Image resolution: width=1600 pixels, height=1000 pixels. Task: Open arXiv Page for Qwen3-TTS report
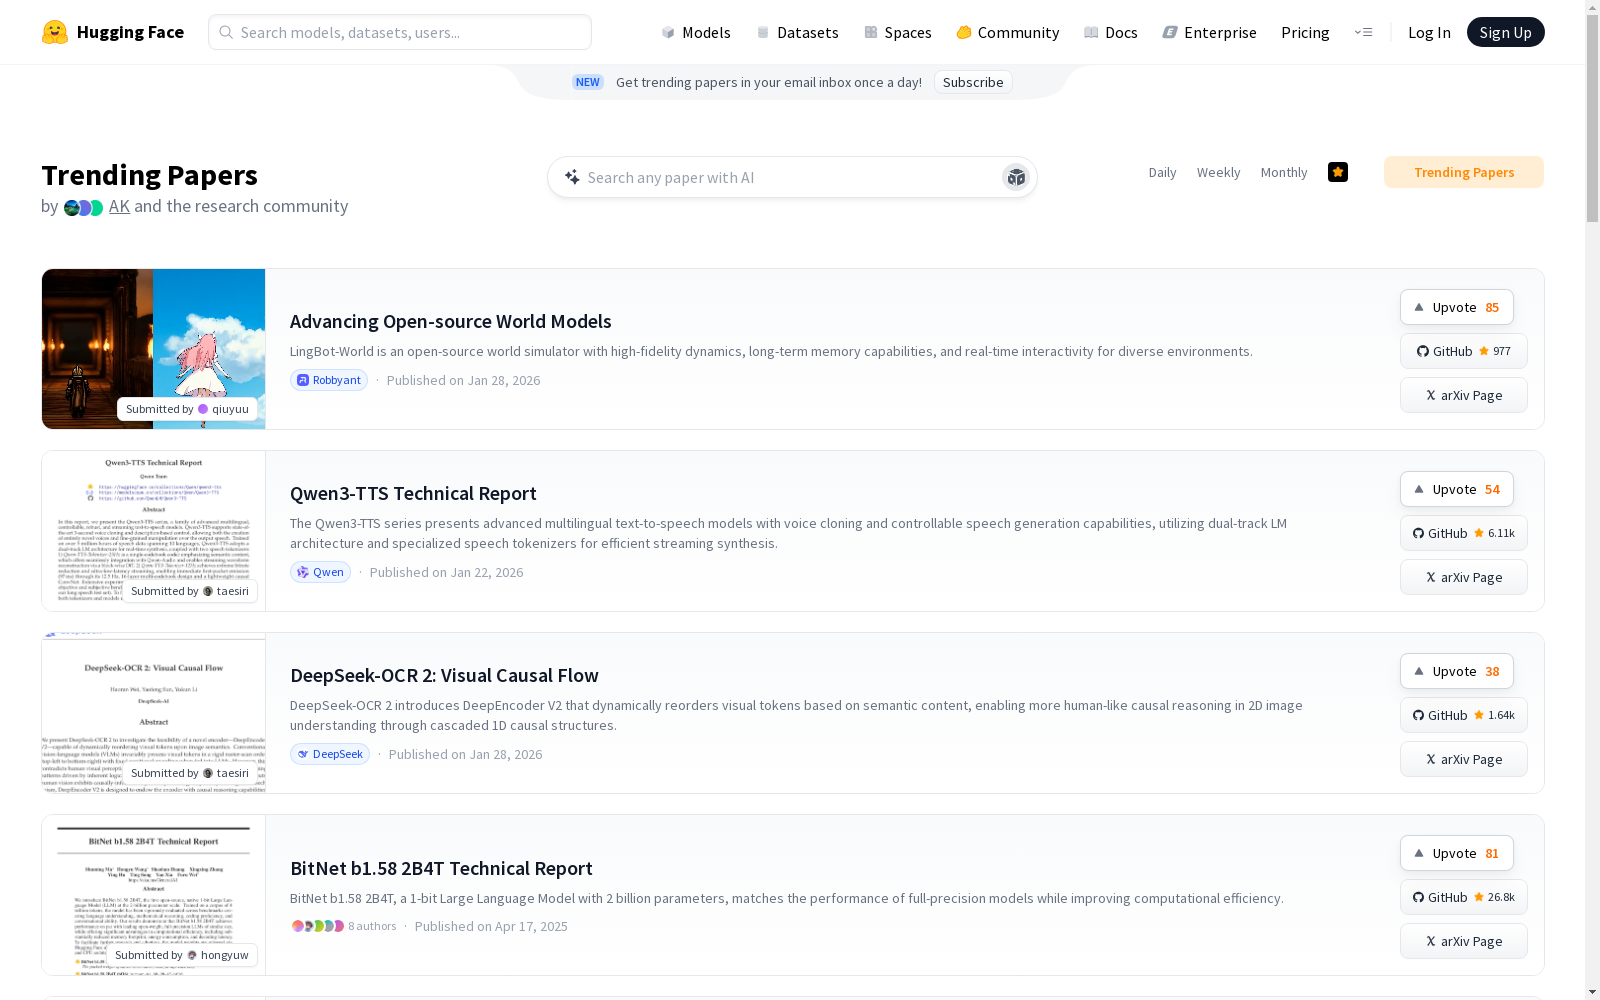(1463, 577)
